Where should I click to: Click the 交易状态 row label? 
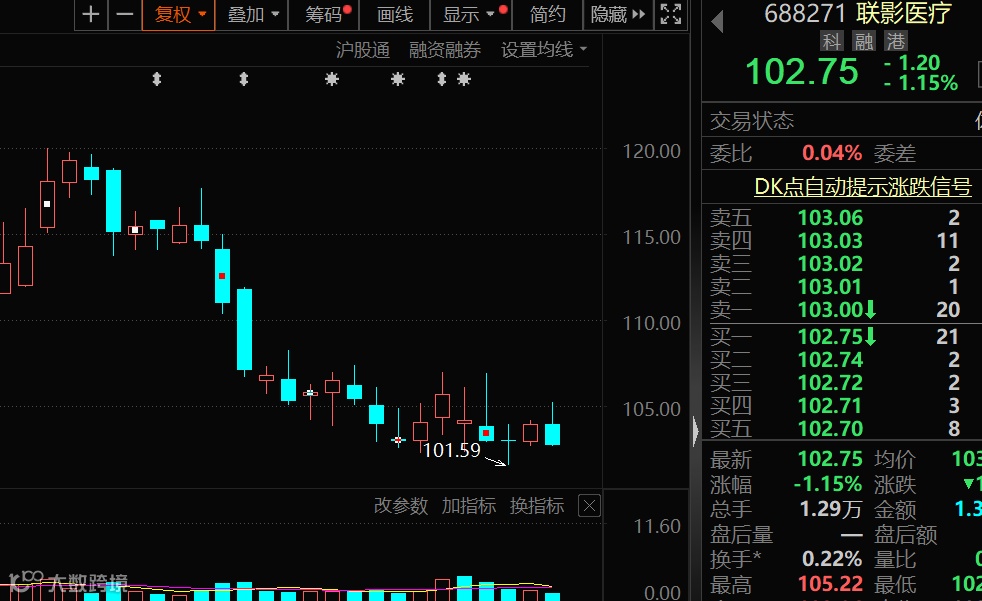(752, 121)
